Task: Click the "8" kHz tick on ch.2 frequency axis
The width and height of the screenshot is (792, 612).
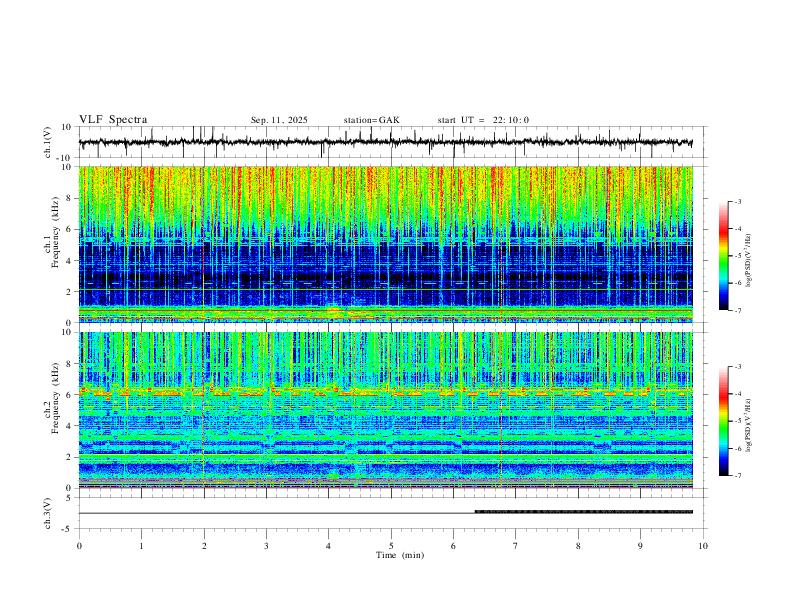Action: coord(70,364)
